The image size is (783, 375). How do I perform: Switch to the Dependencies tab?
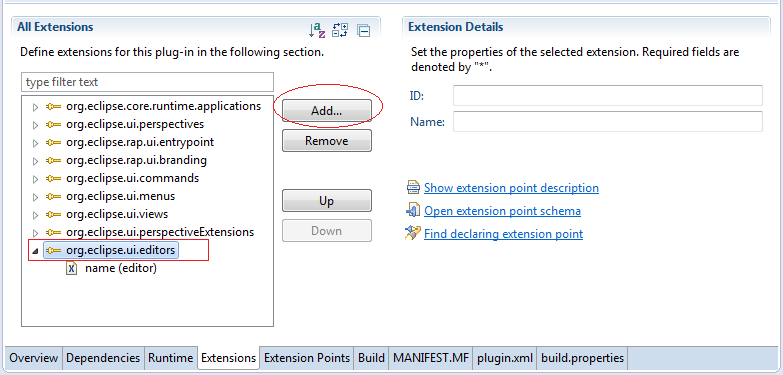pos(103,358)
